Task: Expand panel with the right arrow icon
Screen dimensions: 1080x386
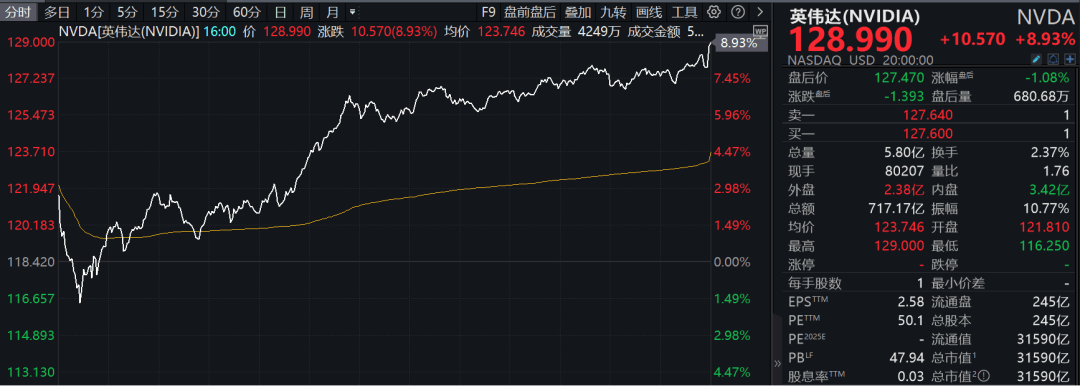Action: [760, 12]
